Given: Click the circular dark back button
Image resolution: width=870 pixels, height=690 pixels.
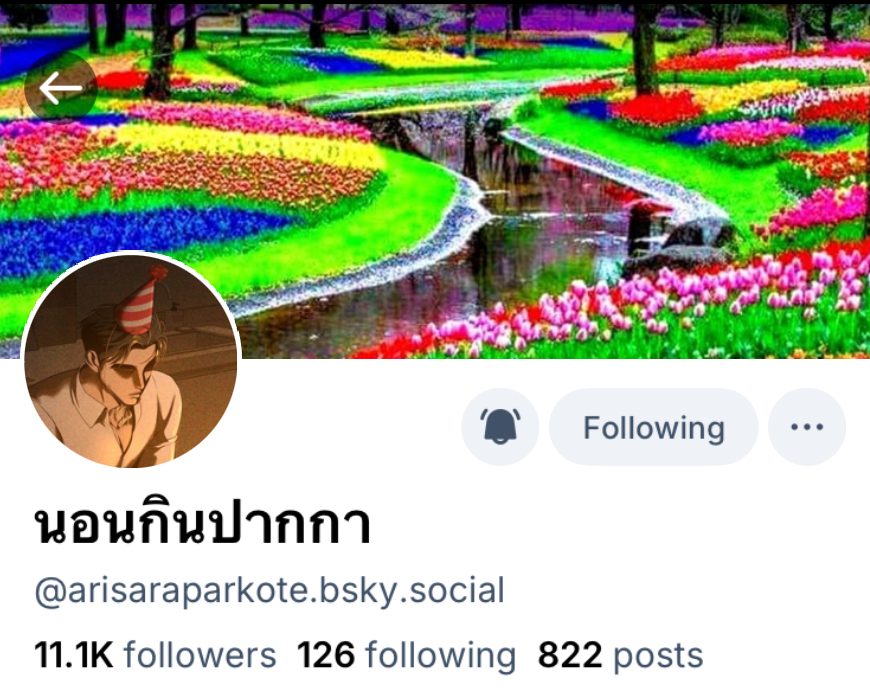Looking at the screenshot, I should pos(60,88).
